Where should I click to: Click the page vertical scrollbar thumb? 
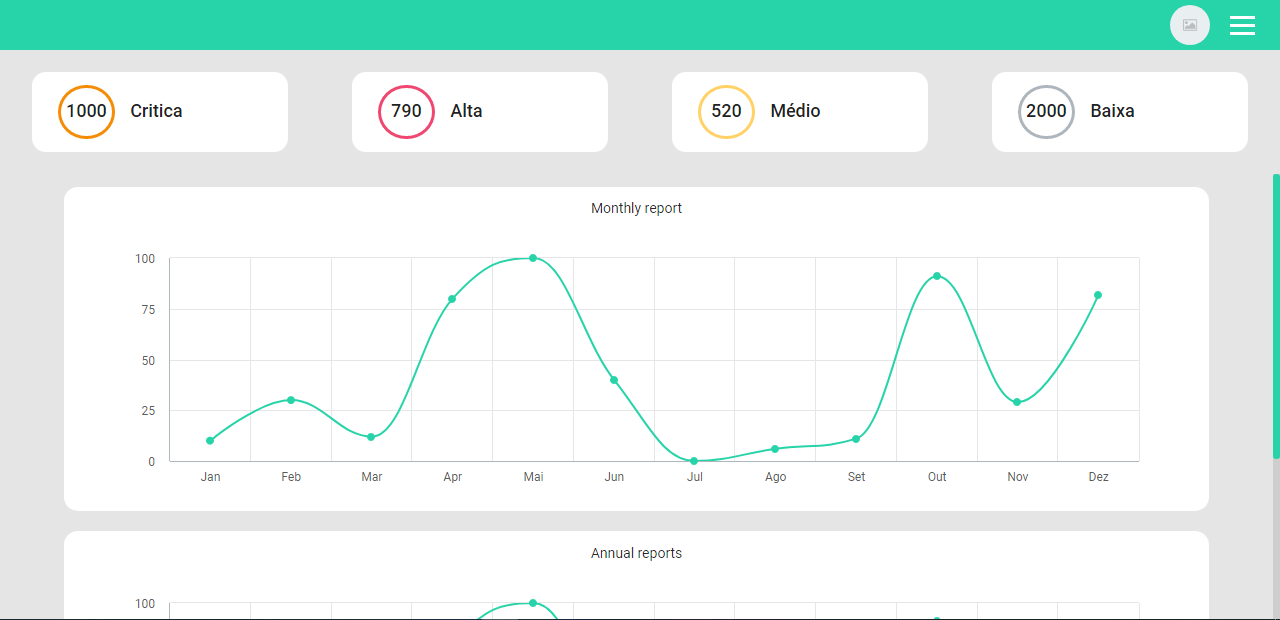[1276, 316]
